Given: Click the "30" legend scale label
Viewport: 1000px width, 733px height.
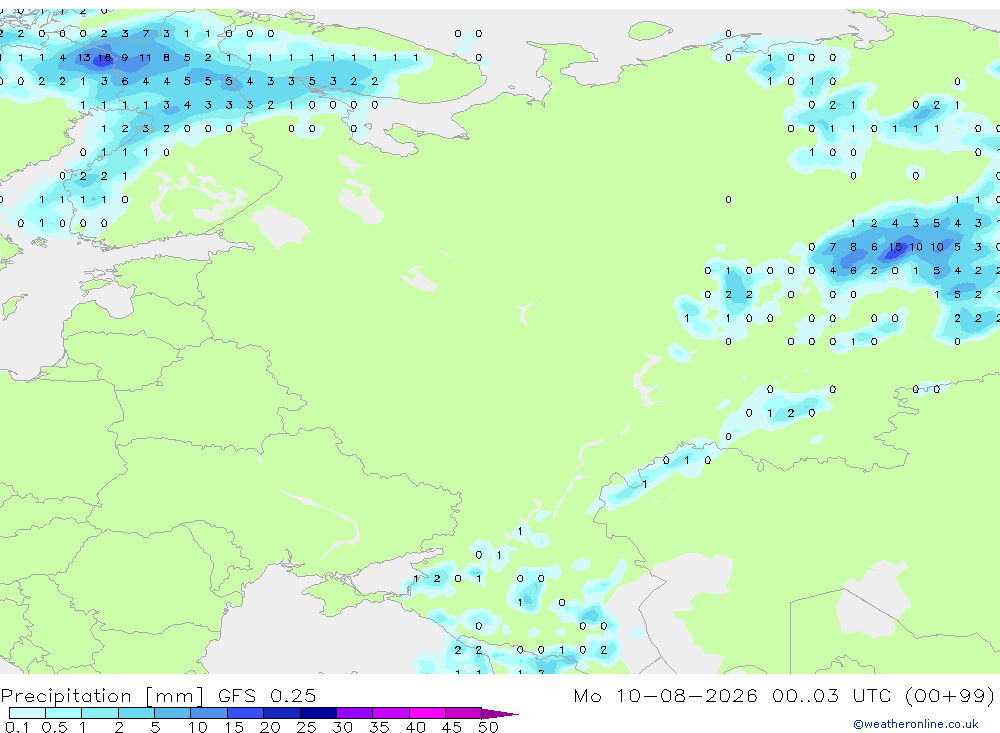Looking at the screenshot, I should pos(342,727).
